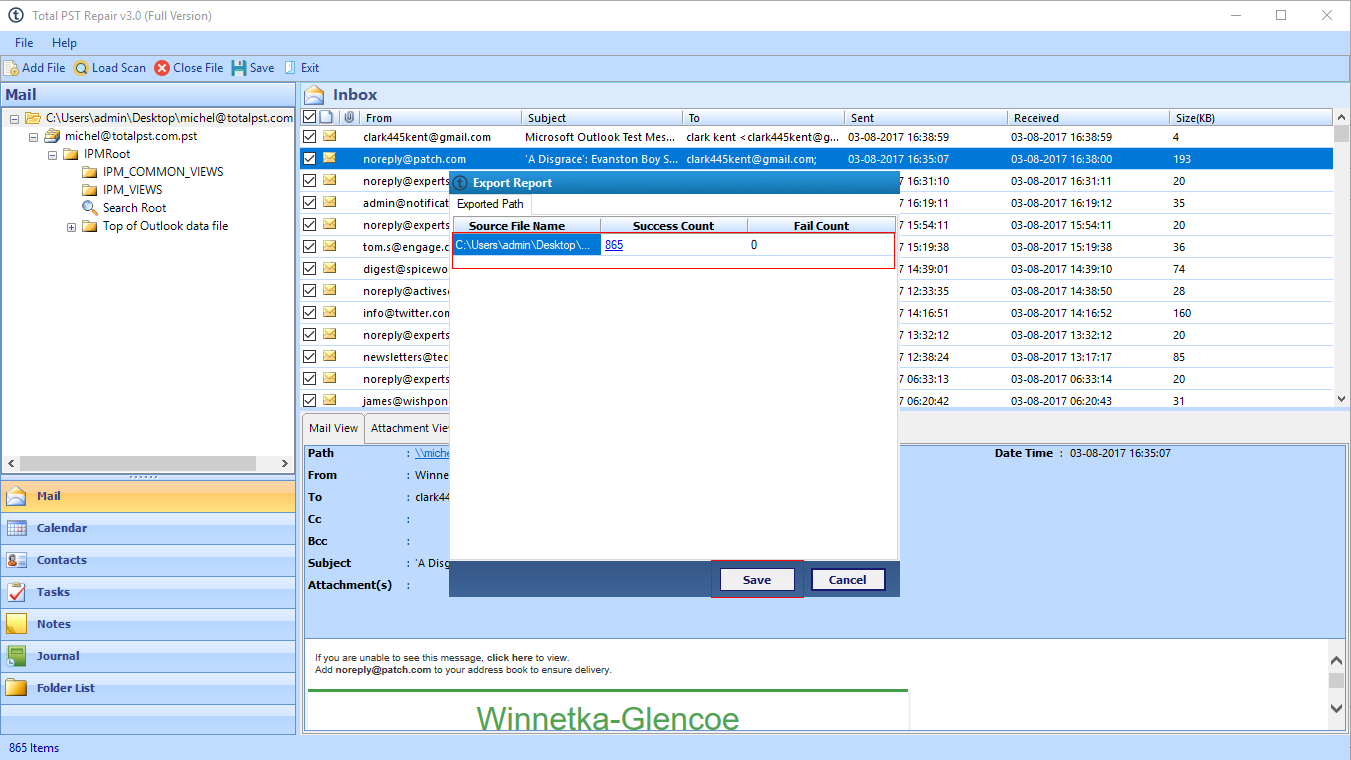Click the Tasks icon in navigation pane
Screen dimensions: 1351x760
(x=16, y=592)
